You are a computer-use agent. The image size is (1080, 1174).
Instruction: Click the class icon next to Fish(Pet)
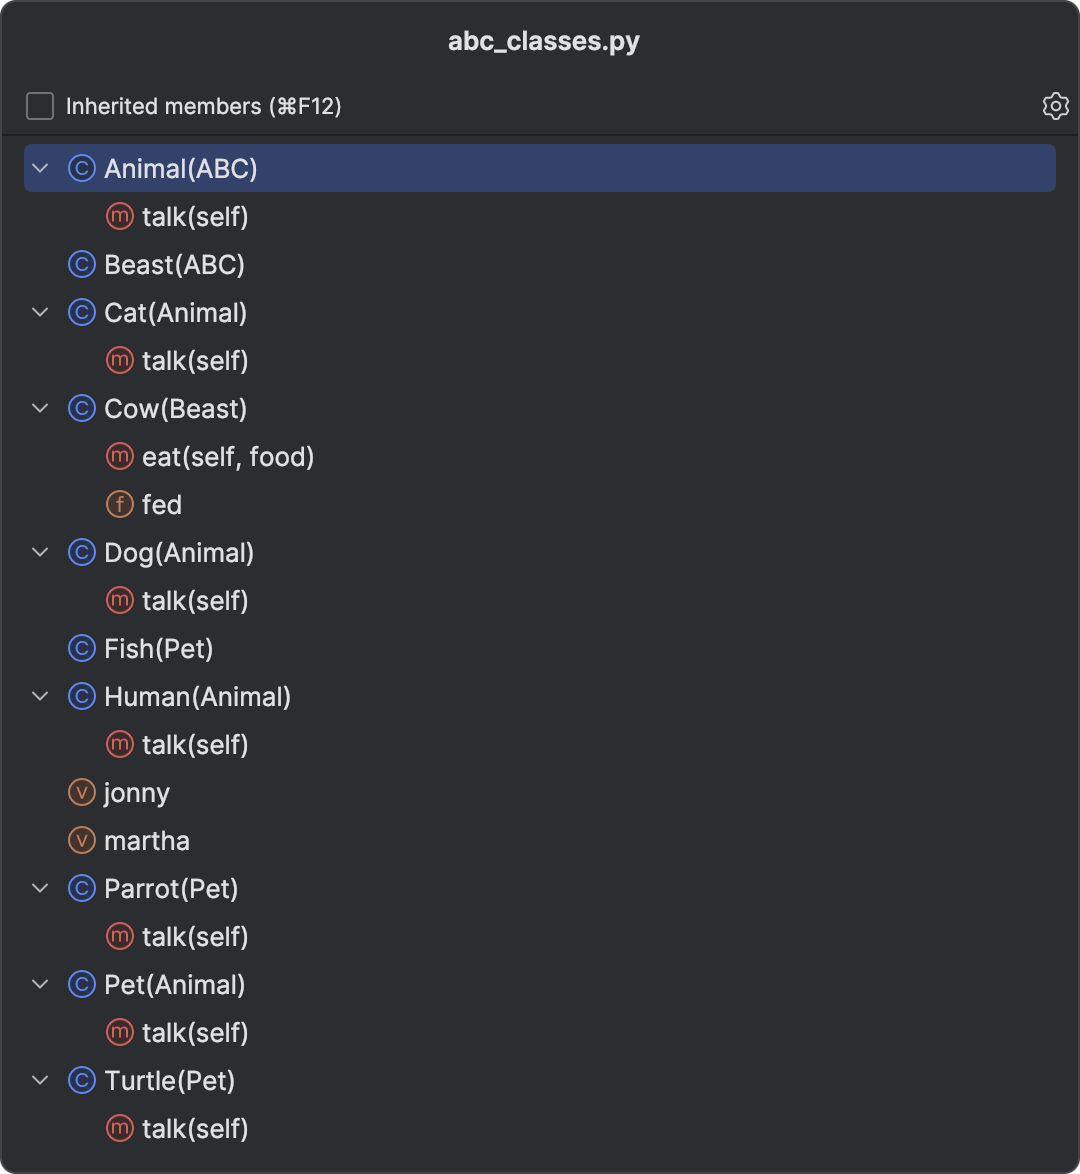click(x=82, y=648)
